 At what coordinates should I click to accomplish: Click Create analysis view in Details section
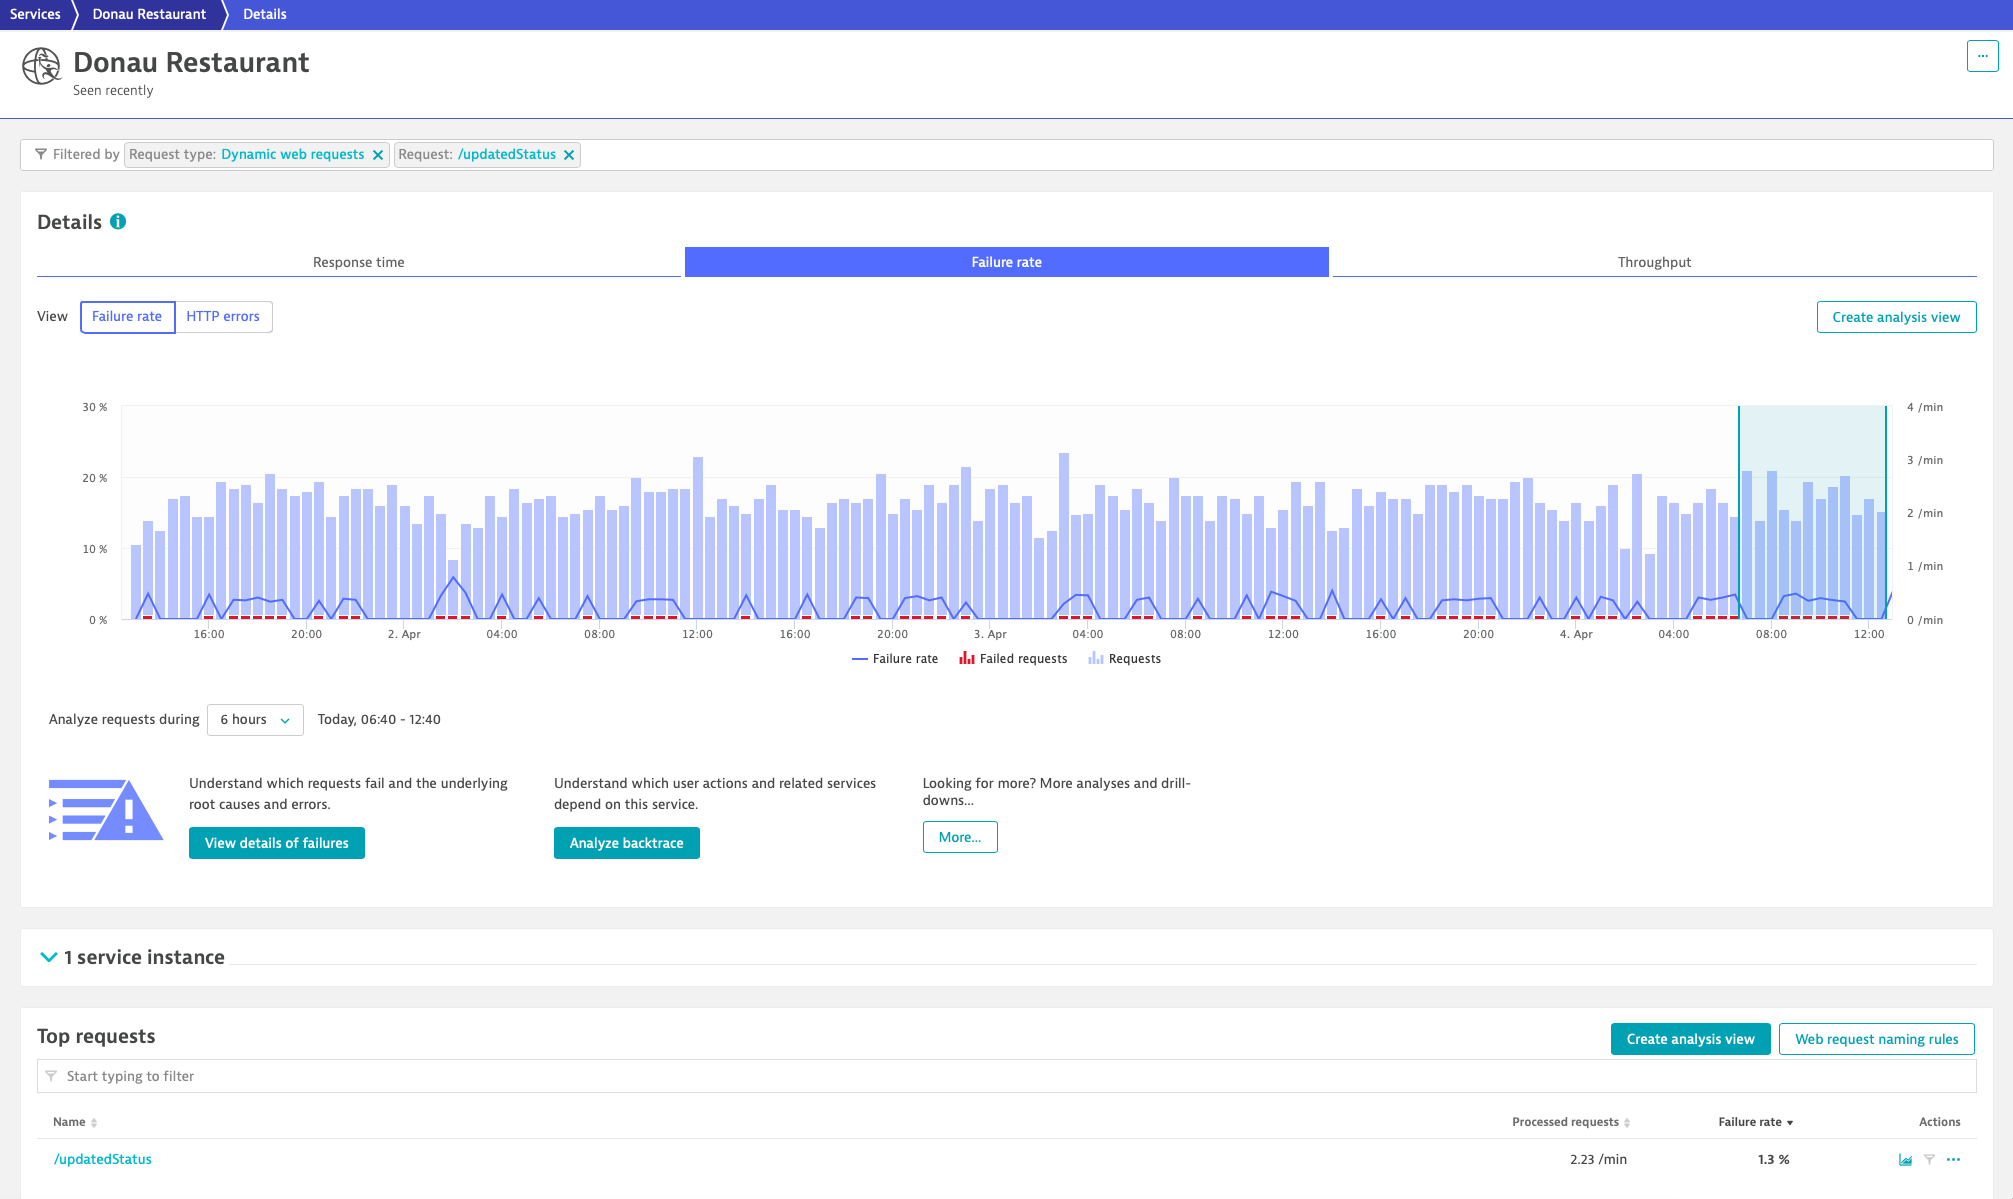coord(1896,317)
